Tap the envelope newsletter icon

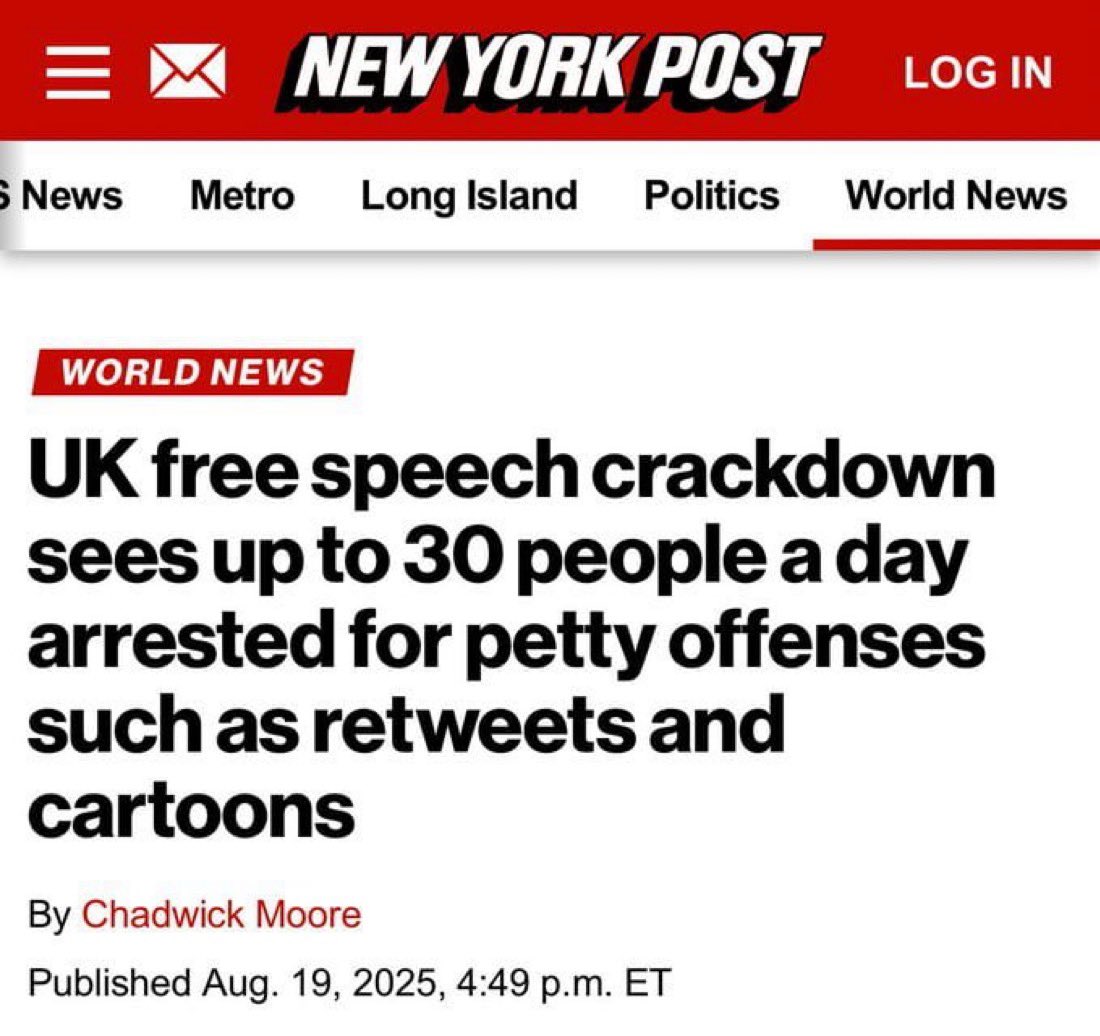pyautogui.click(x=187, y=72)
